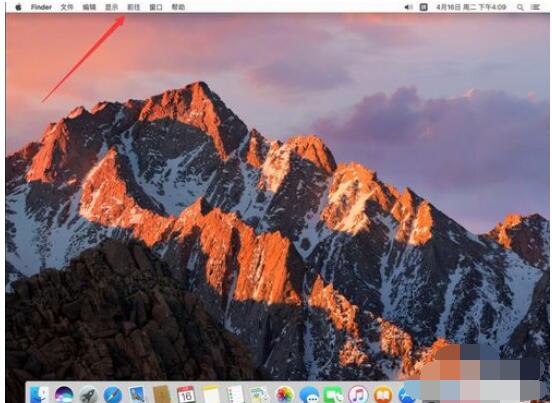
Task: Open Notification Center list icon
Action: tap(536, 7)
